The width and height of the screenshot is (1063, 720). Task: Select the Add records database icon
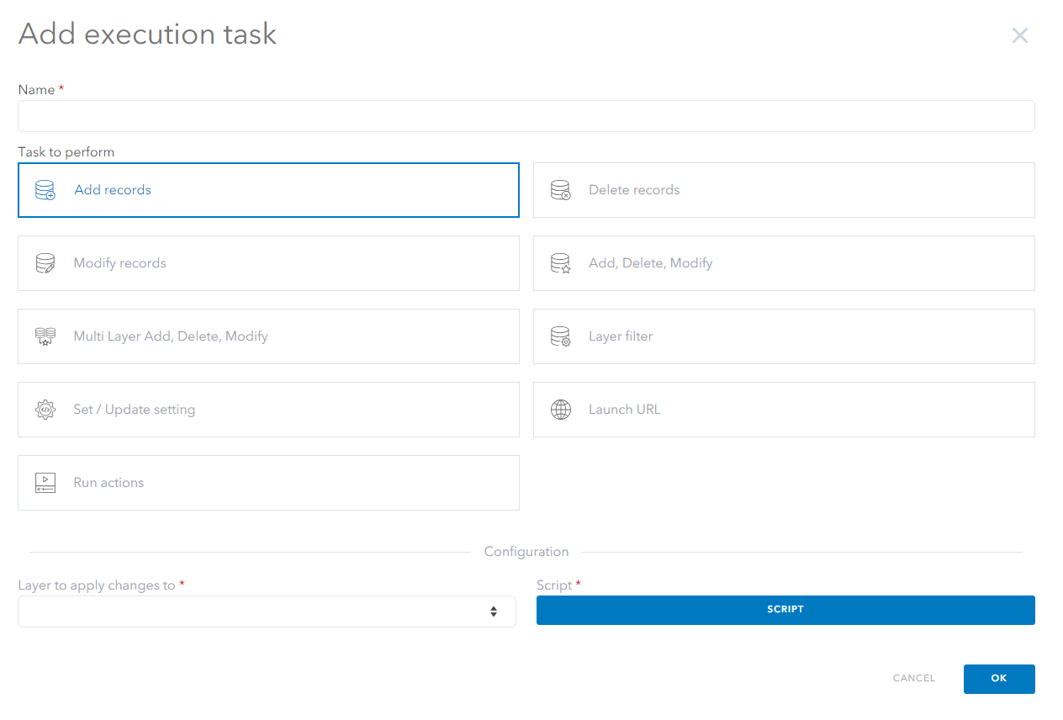pyautogui.click(x=44, y=190)
